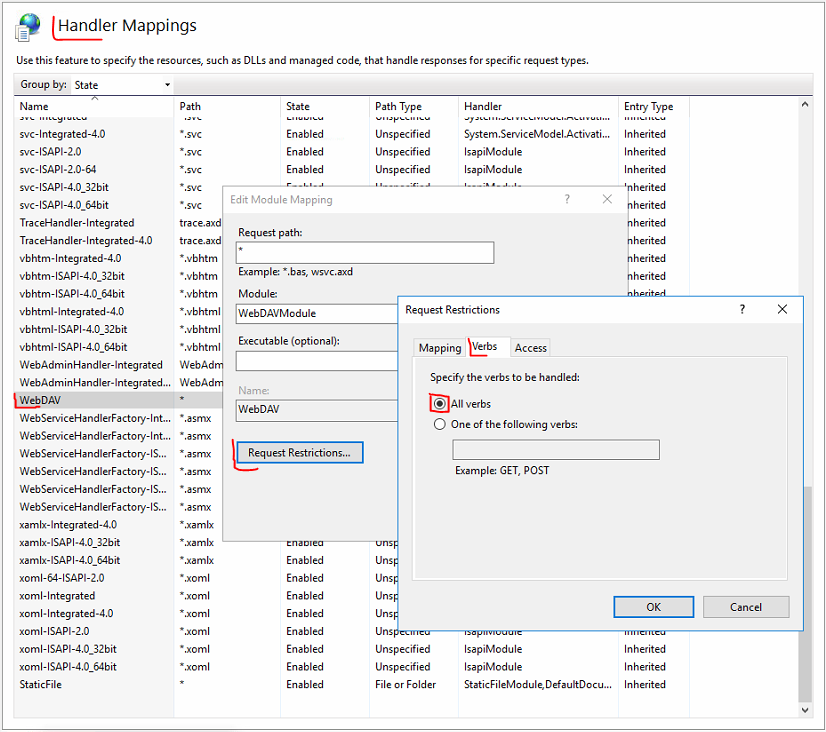
Task: Switch to the Mapping tab
Action: tap(439, 348)
